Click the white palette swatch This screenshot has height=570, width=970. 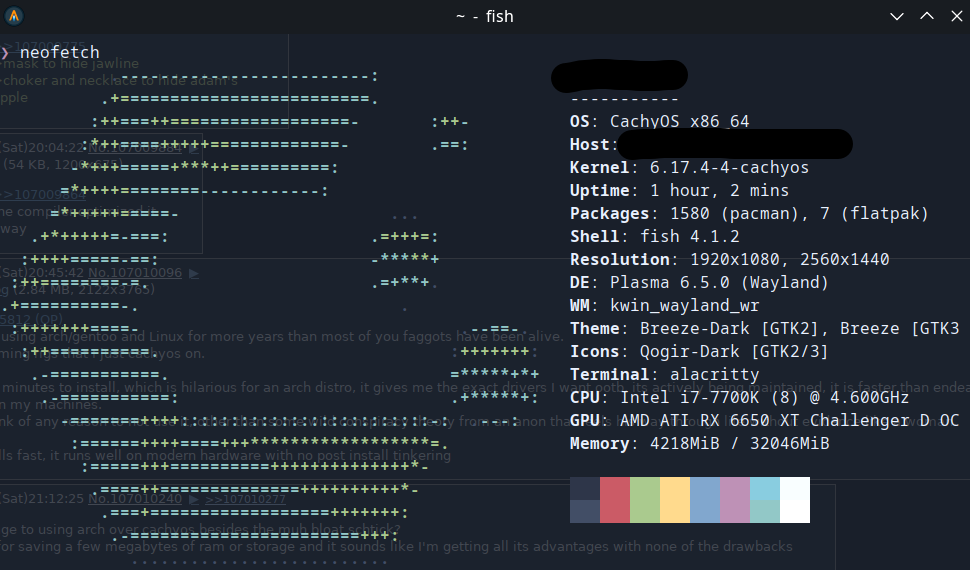pos(795,500)
